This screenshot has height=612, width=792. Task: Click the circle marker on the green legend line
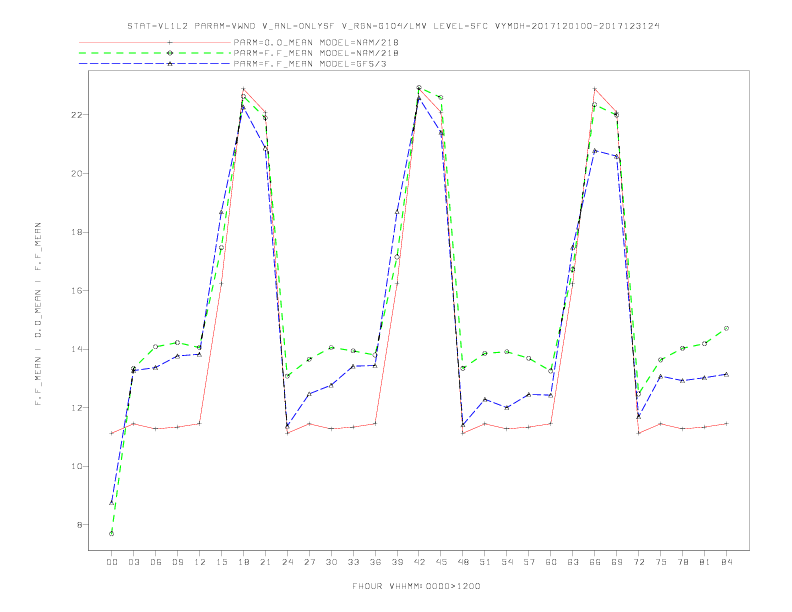[170, 53]
